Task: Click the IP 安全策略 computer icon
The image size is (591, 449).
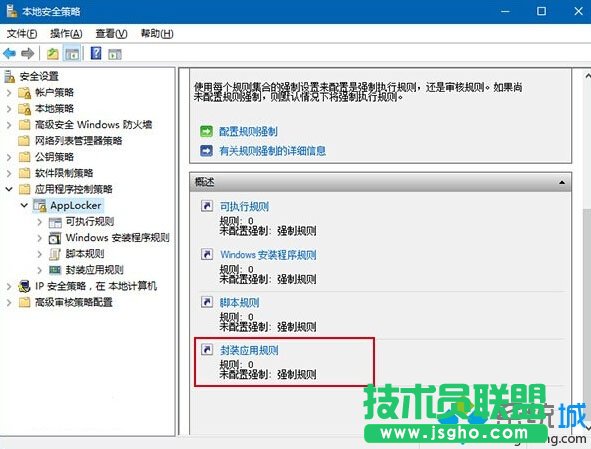Action: [x=24, y=287]
